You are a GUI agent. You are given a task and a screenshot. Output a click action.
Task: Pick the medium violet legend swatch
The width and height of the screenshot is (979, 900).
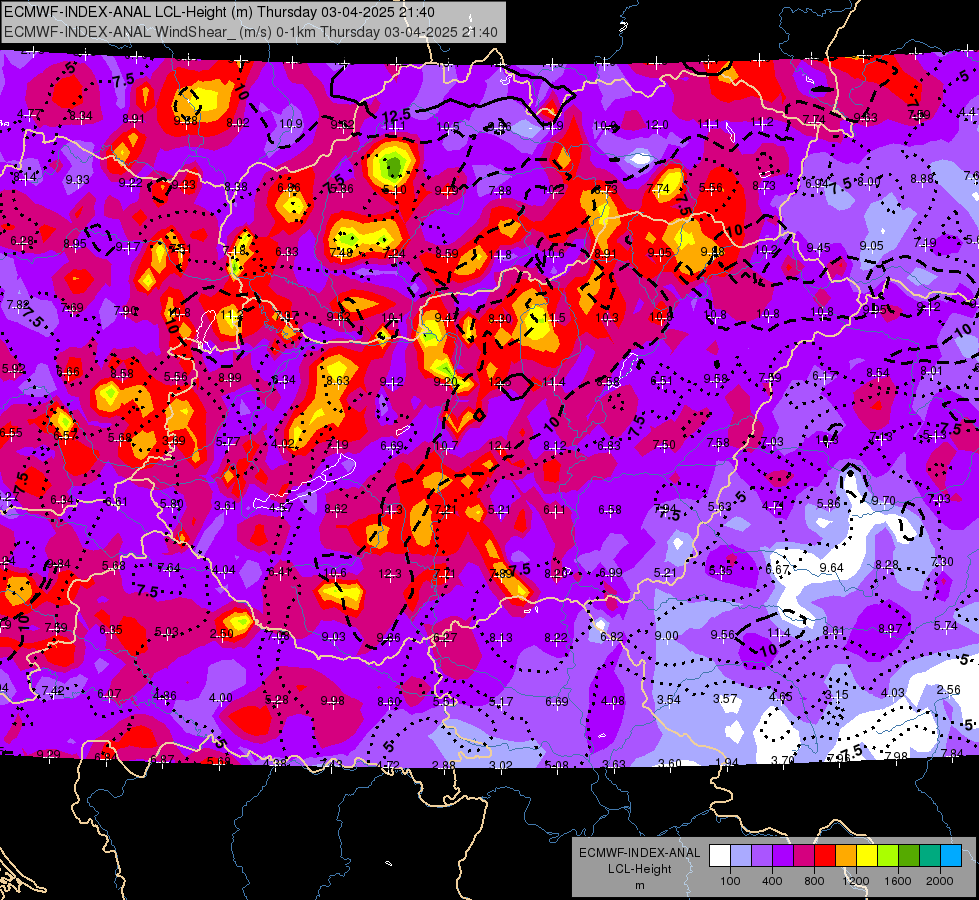762,856
